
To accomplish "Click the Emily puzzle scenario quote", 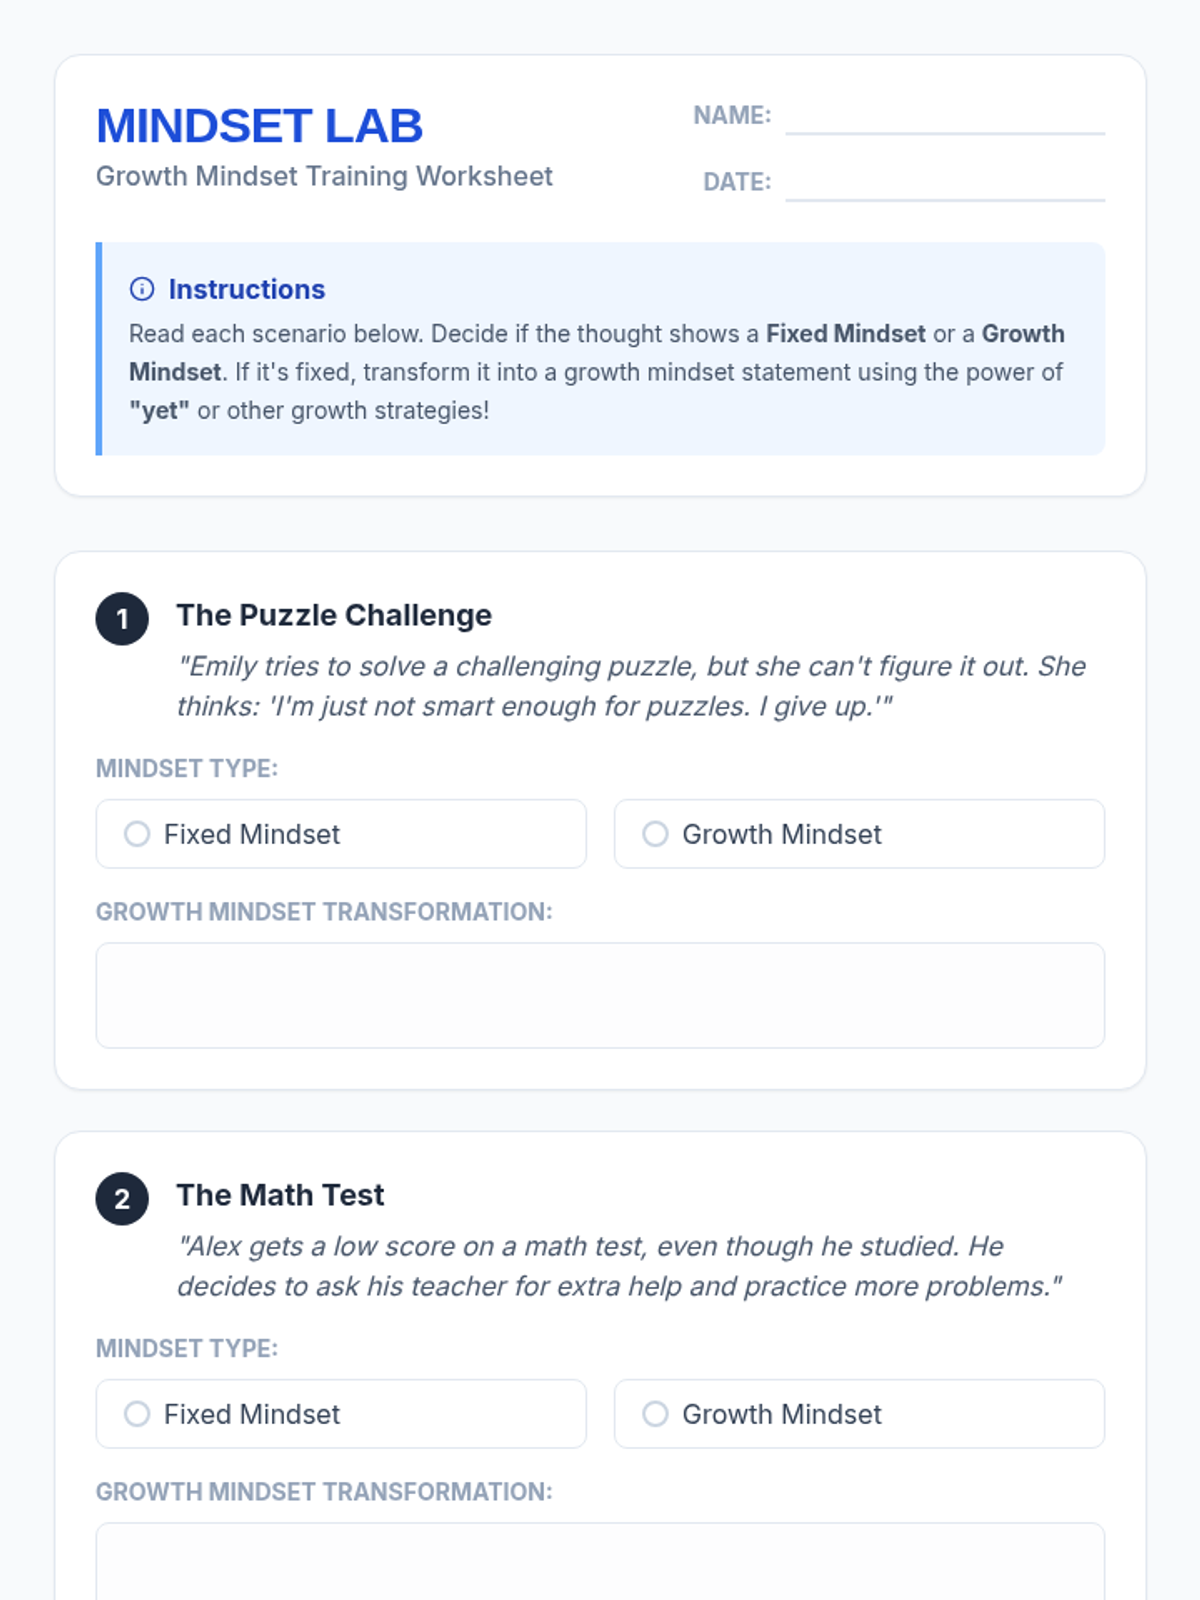I will click(630, 686).
